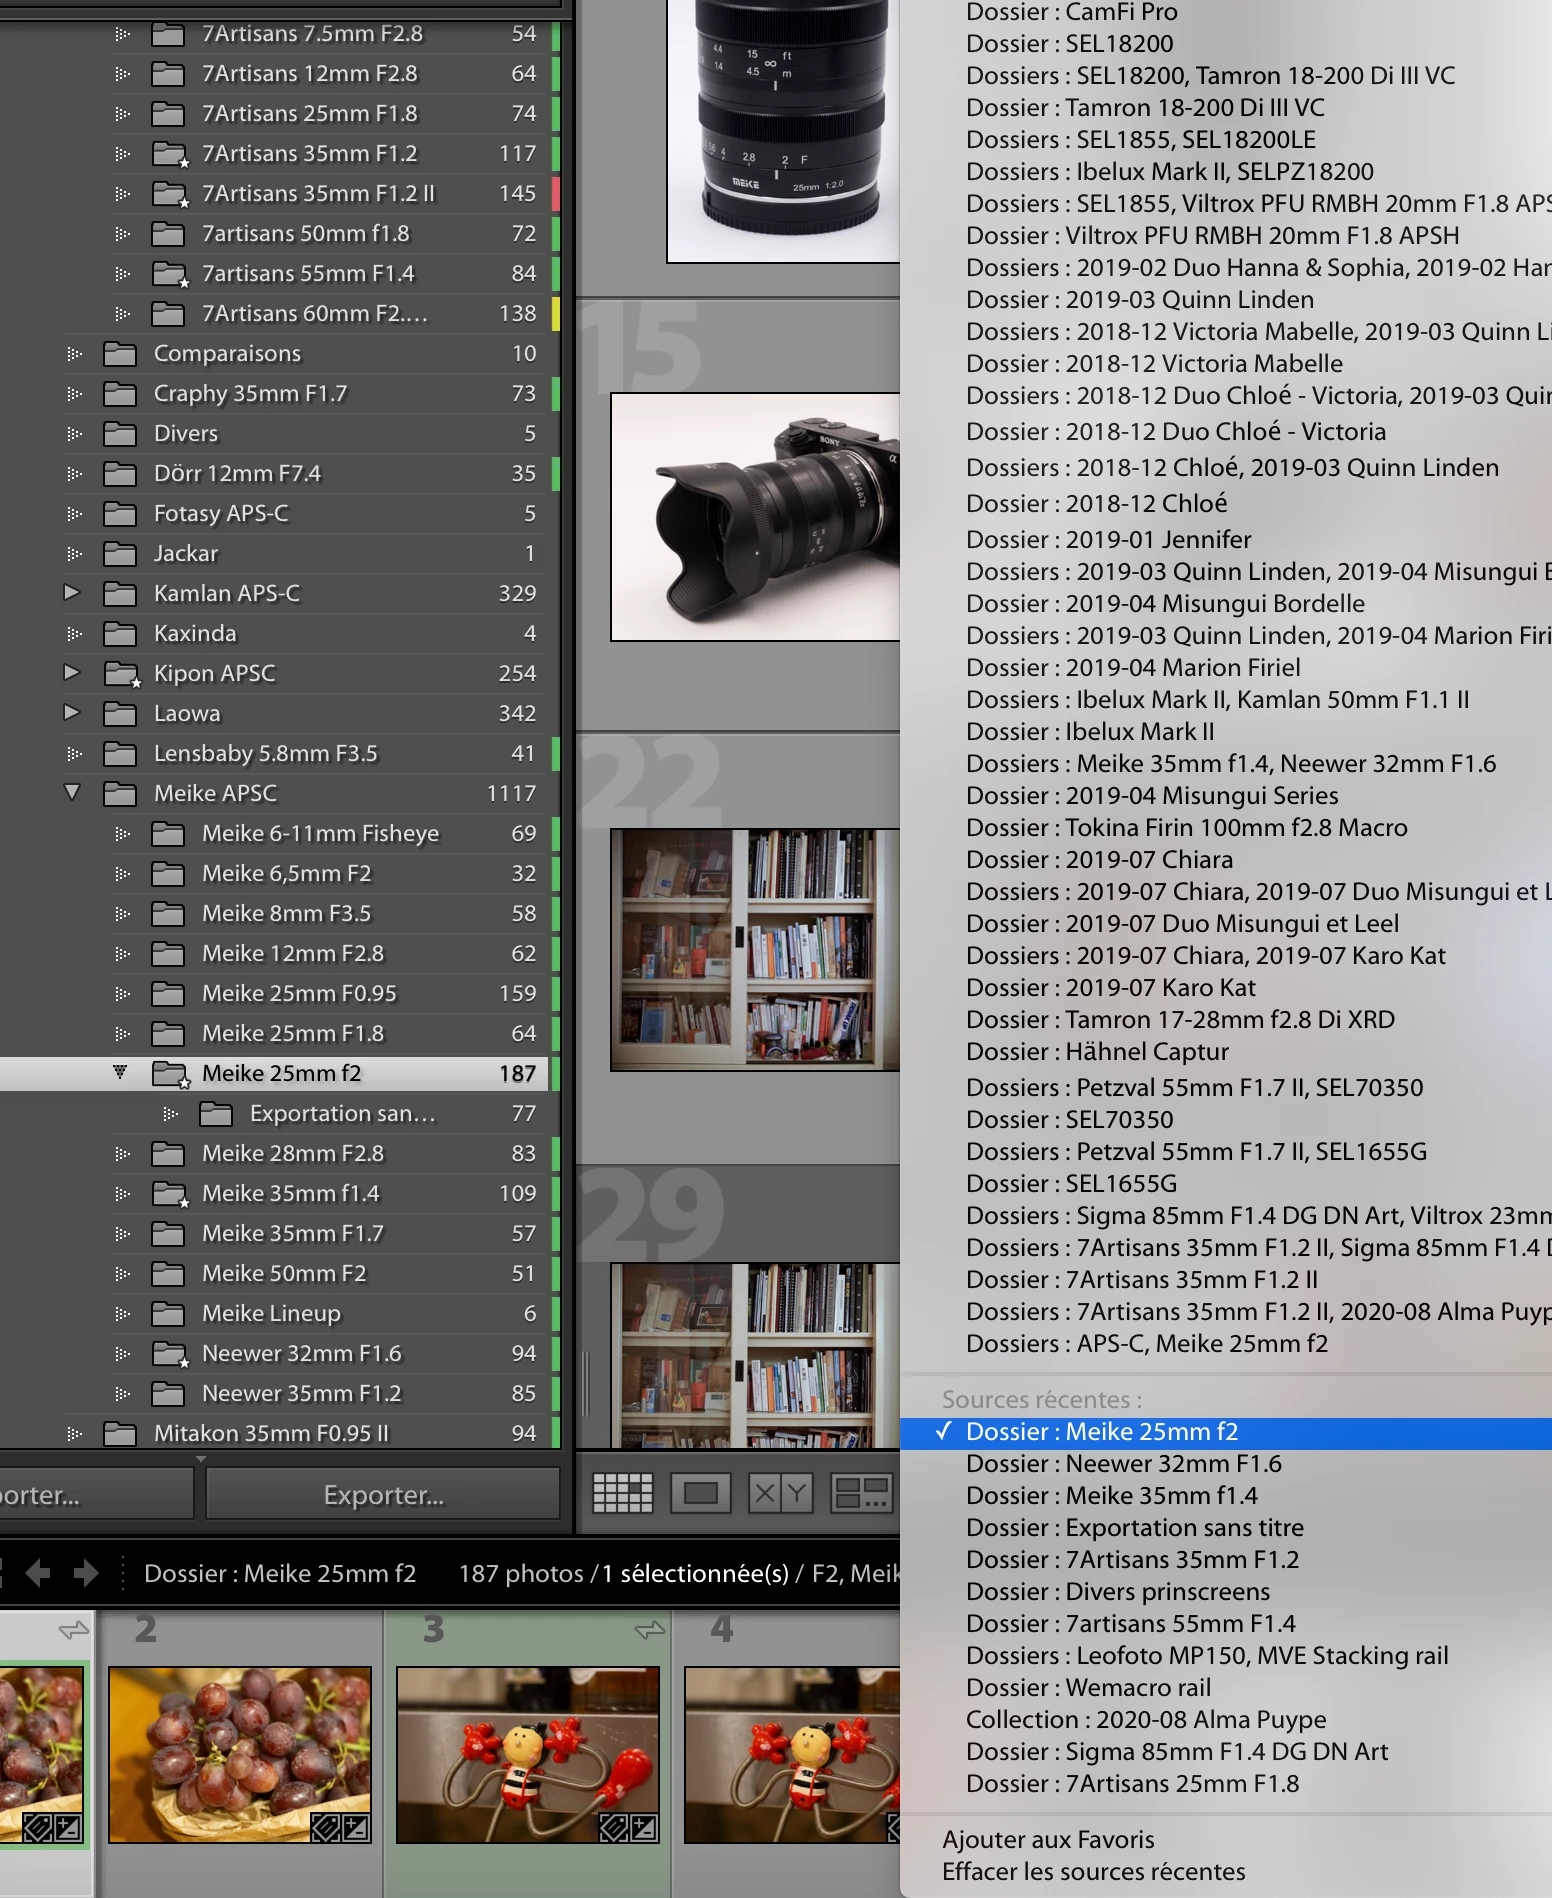Select bookshelf photo in grid cell 22
Viewport: 1552px width, 1898px height.
(x=755, y=949)
